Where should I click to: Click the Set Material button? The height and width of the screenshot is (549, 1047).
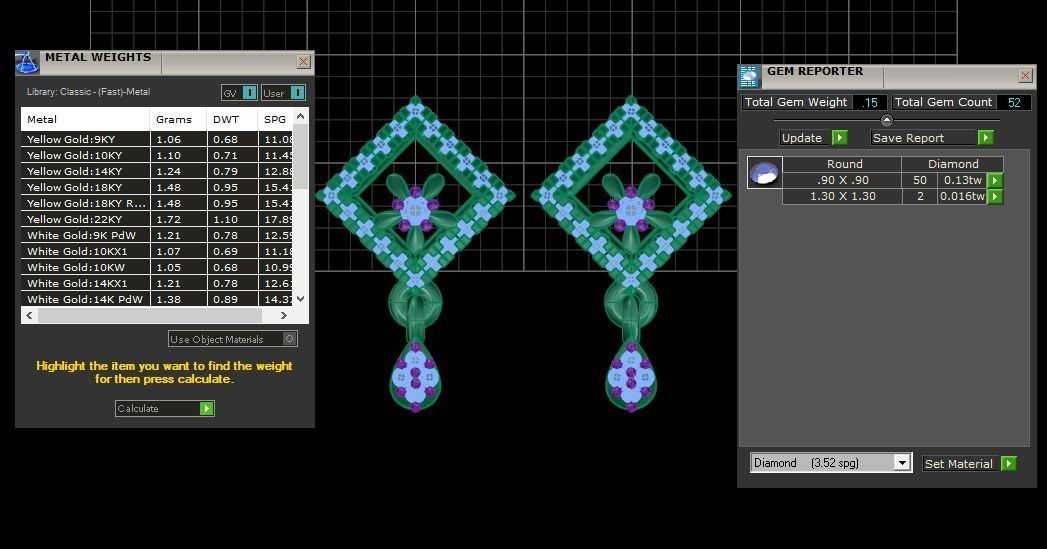pos(961,464)
